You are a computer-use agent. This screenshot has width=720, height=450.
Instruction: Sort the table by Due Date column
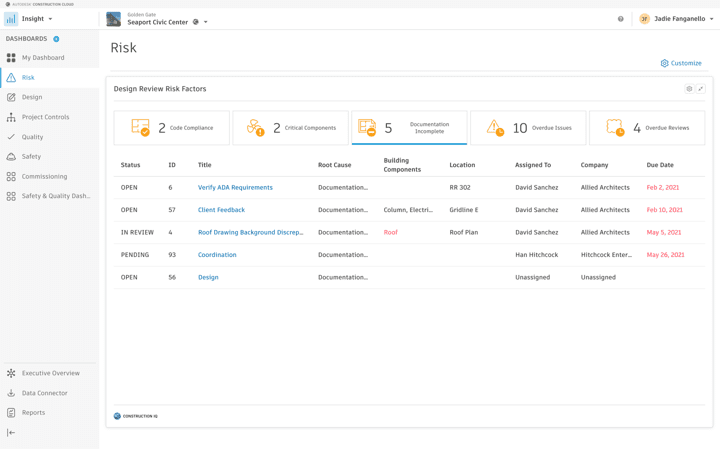(x=660, y=165)
